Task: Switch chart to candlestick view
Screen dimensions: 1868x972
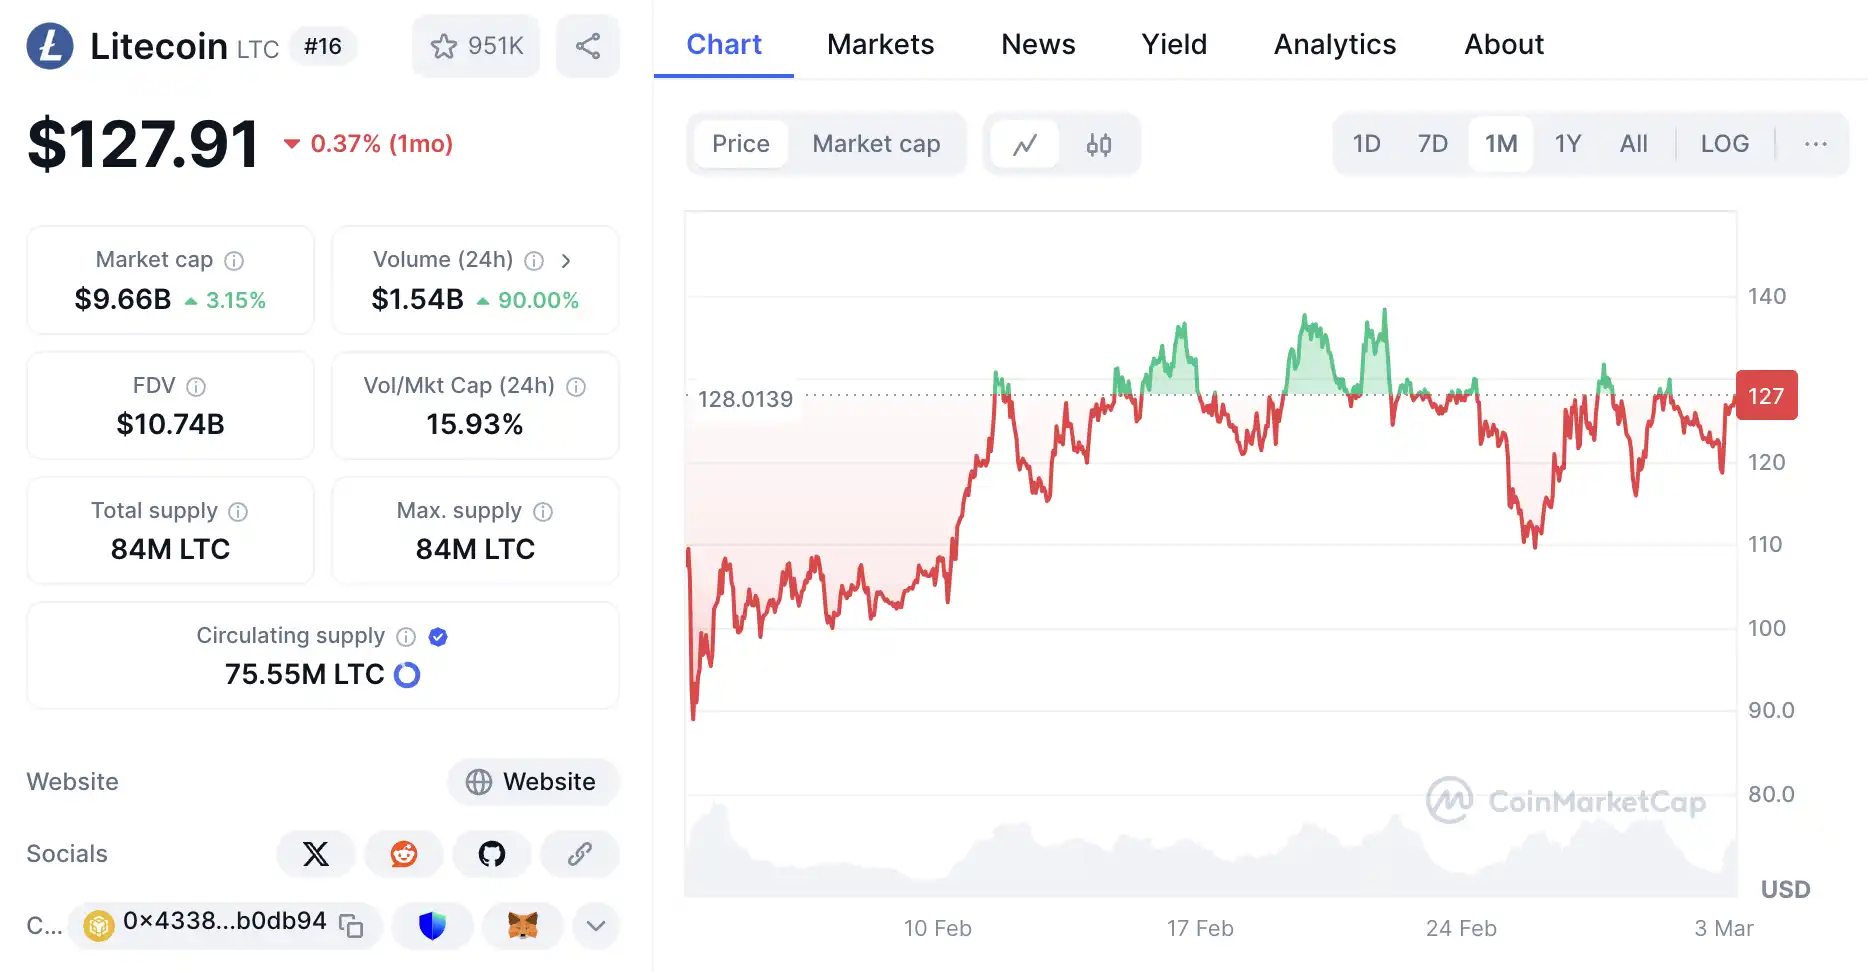Action: pyautogui.click(x=1098, y=145)
